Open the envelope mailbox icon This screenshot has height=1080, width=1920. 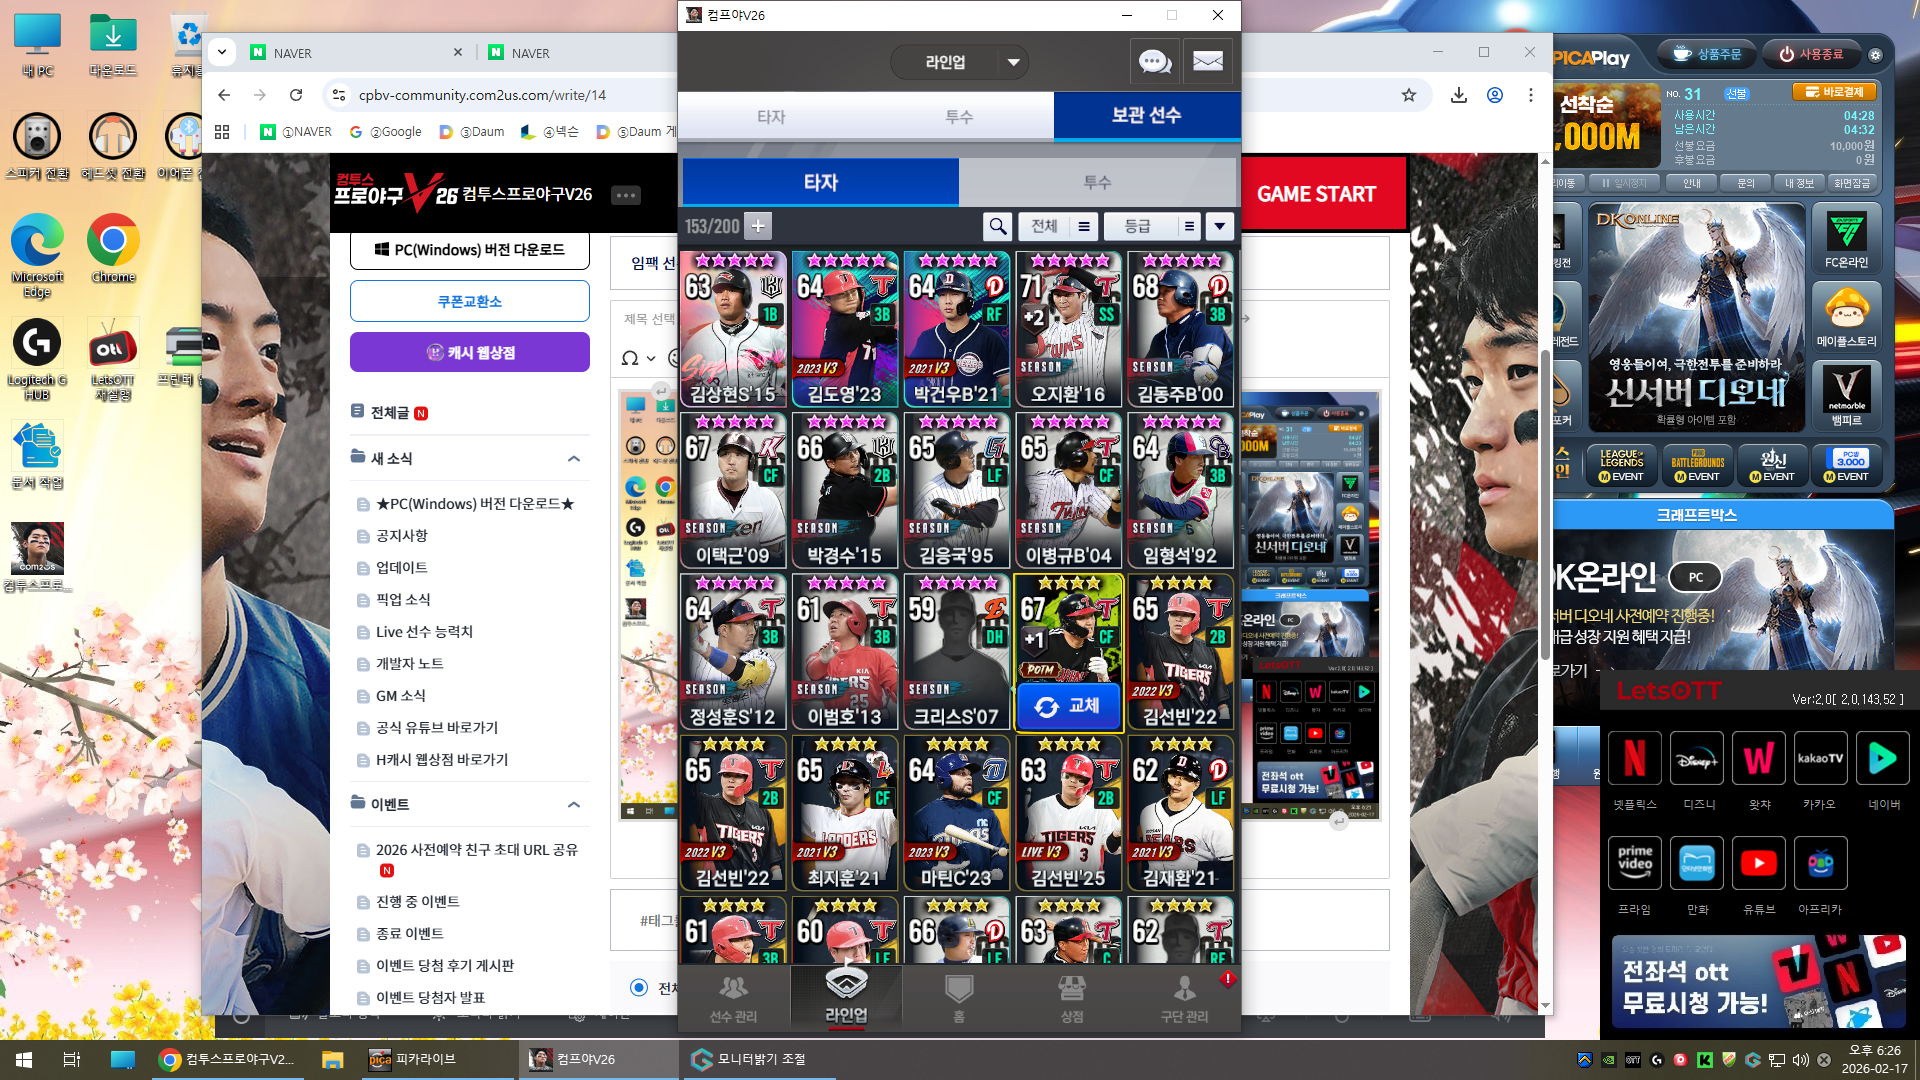point(1208,62)
